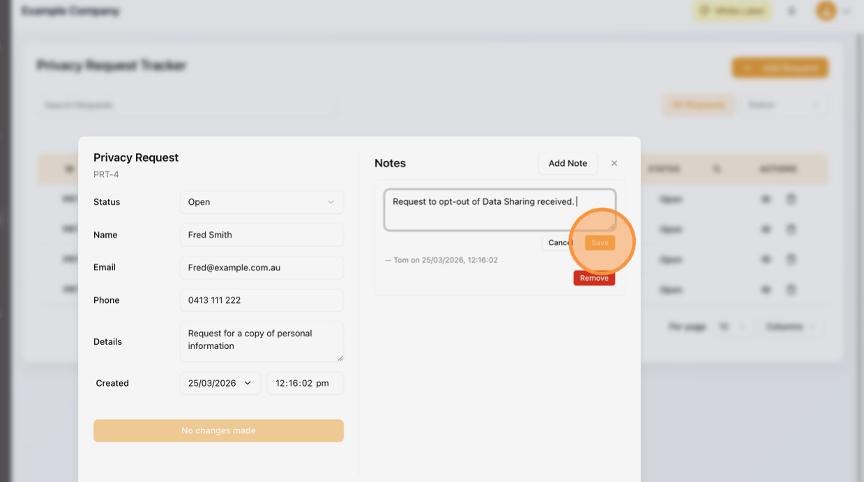This screenshot has height=482, width=864.
Task: Cancel the note edit
Action: tap(558, 243)
